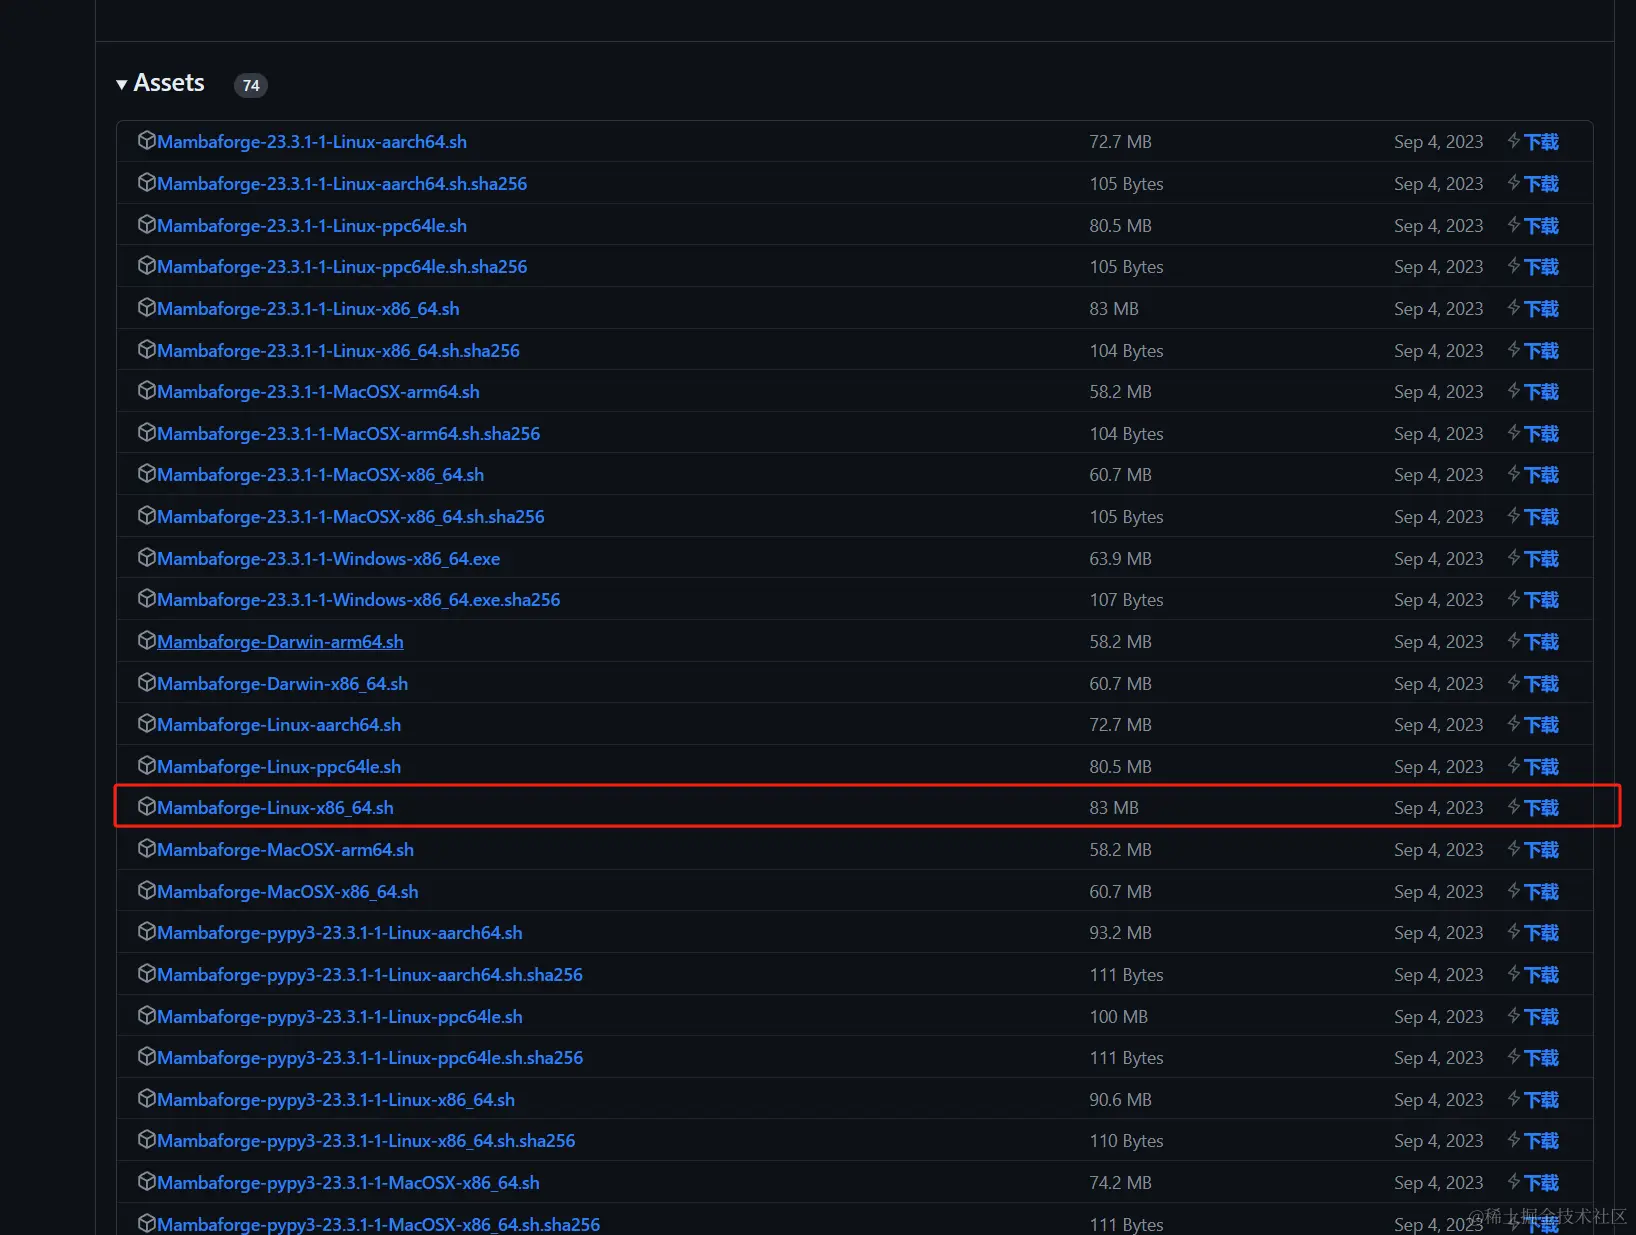Click 下载 for Mambaforge-23.3.1-1-Linux-aarch64.sh
The image size is (1636, 1235).
tap(1541, 142)
